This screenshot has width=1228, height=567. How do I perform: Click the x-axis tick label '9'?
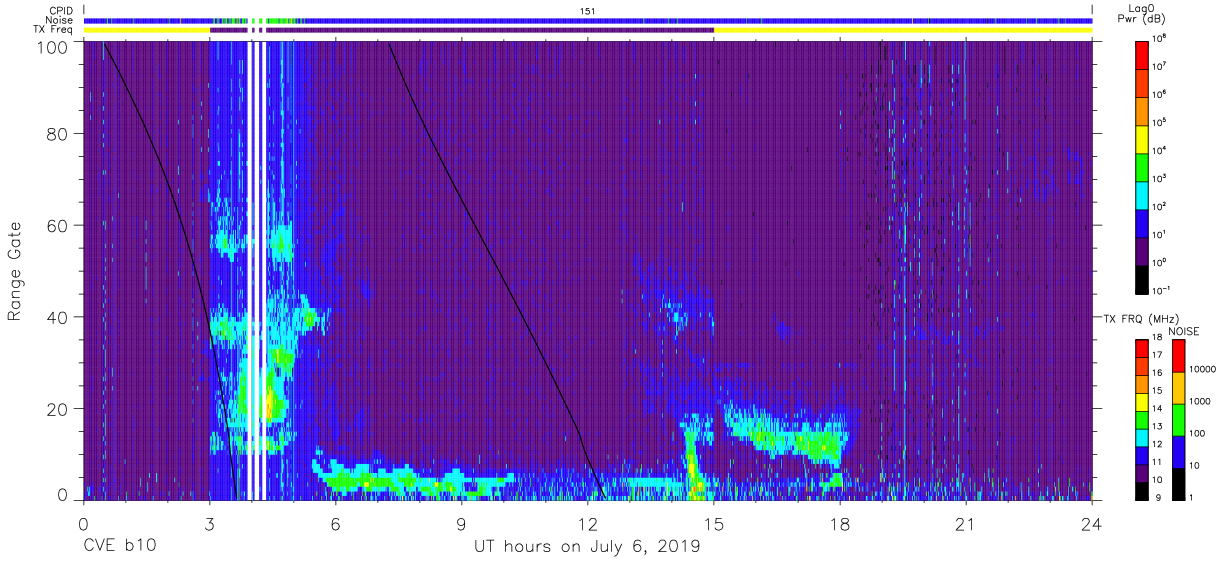(x=461, y=523)
